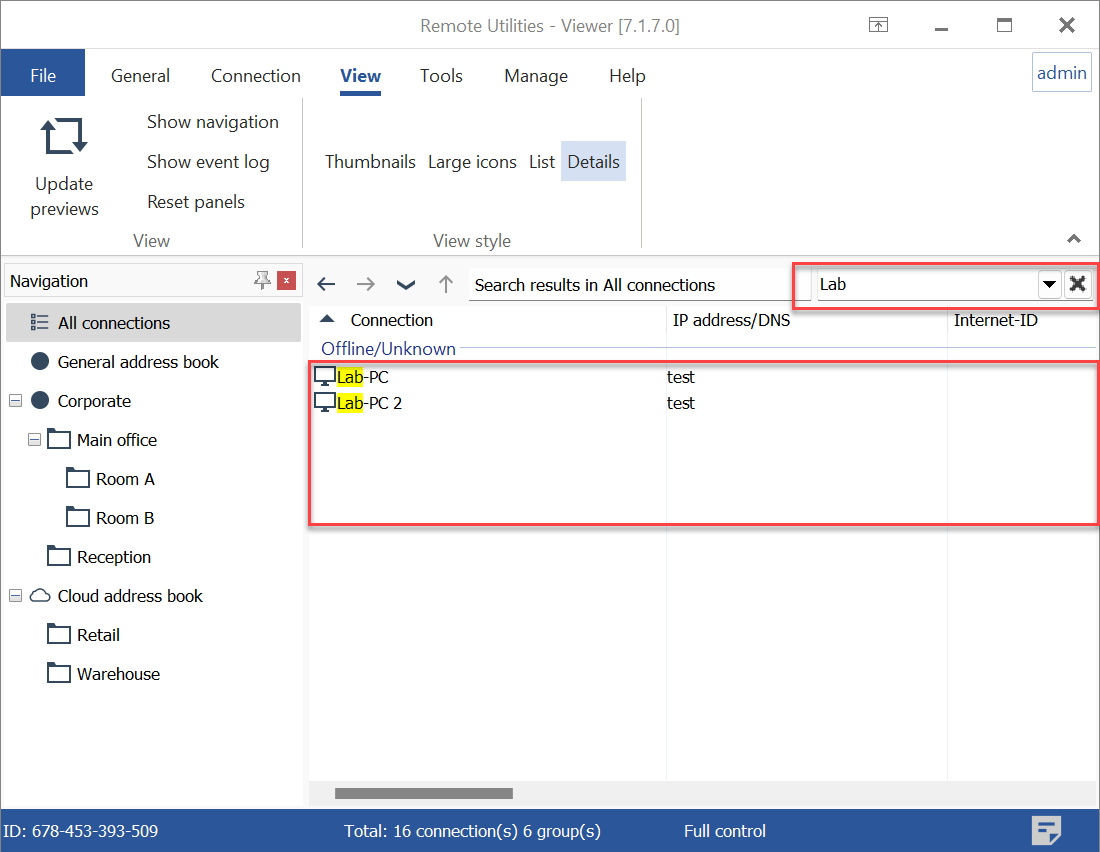
Task: Click the up arrow to go up a level
Action: tap(445, 284)
